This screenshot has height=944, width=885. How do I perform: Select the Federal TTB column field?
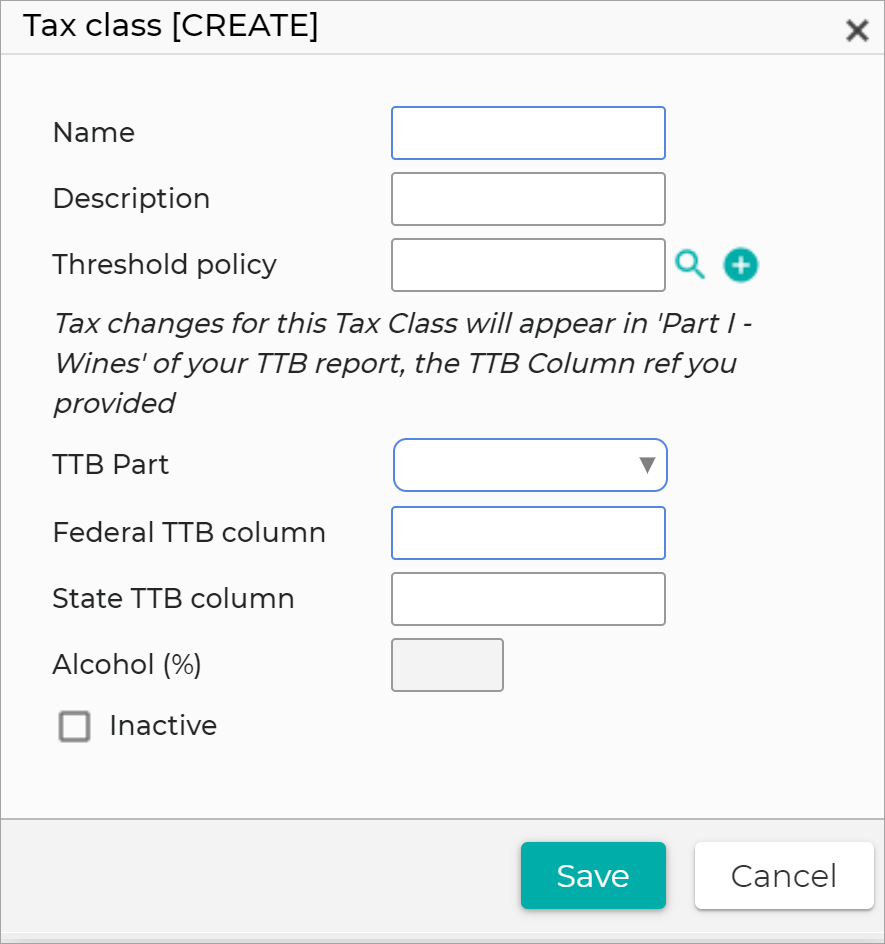point(528,533)
